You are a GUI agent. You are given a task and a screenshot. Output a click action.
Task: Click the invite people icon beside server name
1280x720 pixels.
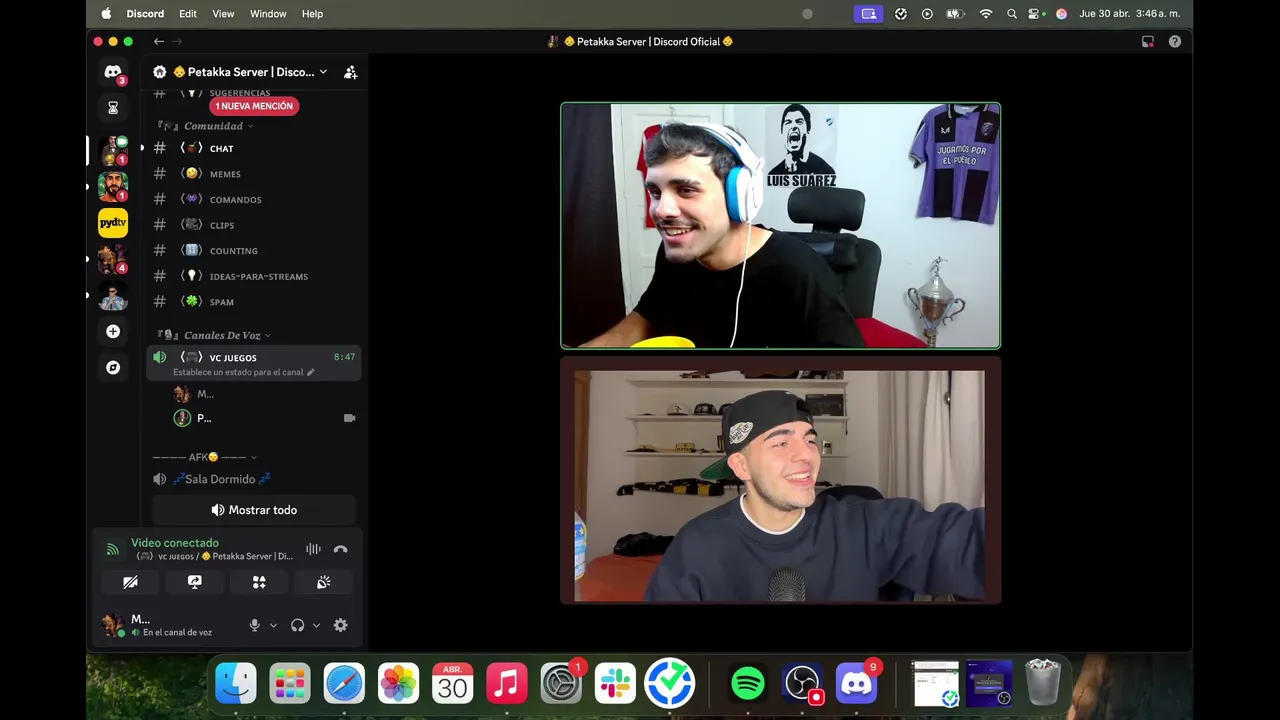tap(350, 72)
